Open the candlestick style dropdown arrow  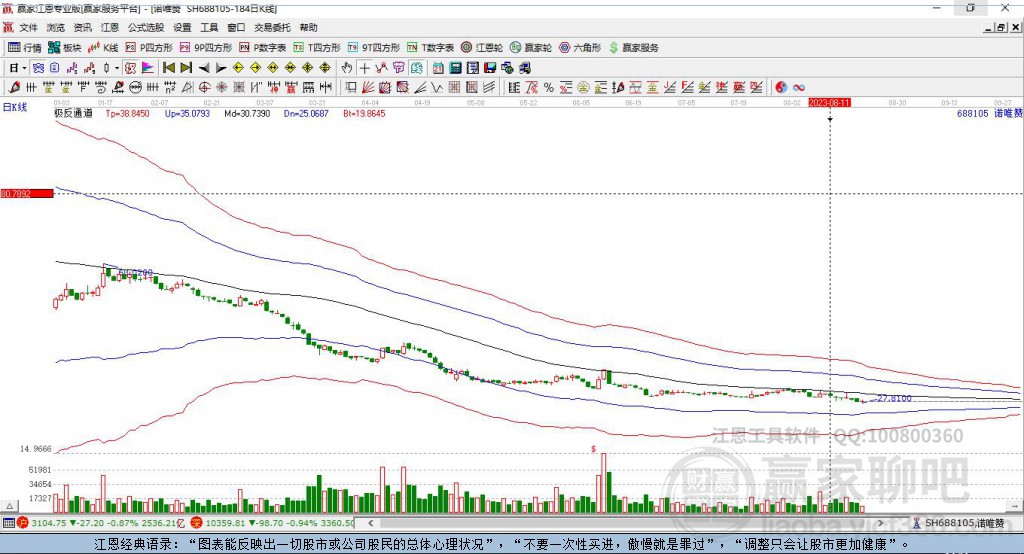click(x=116, y=68)
